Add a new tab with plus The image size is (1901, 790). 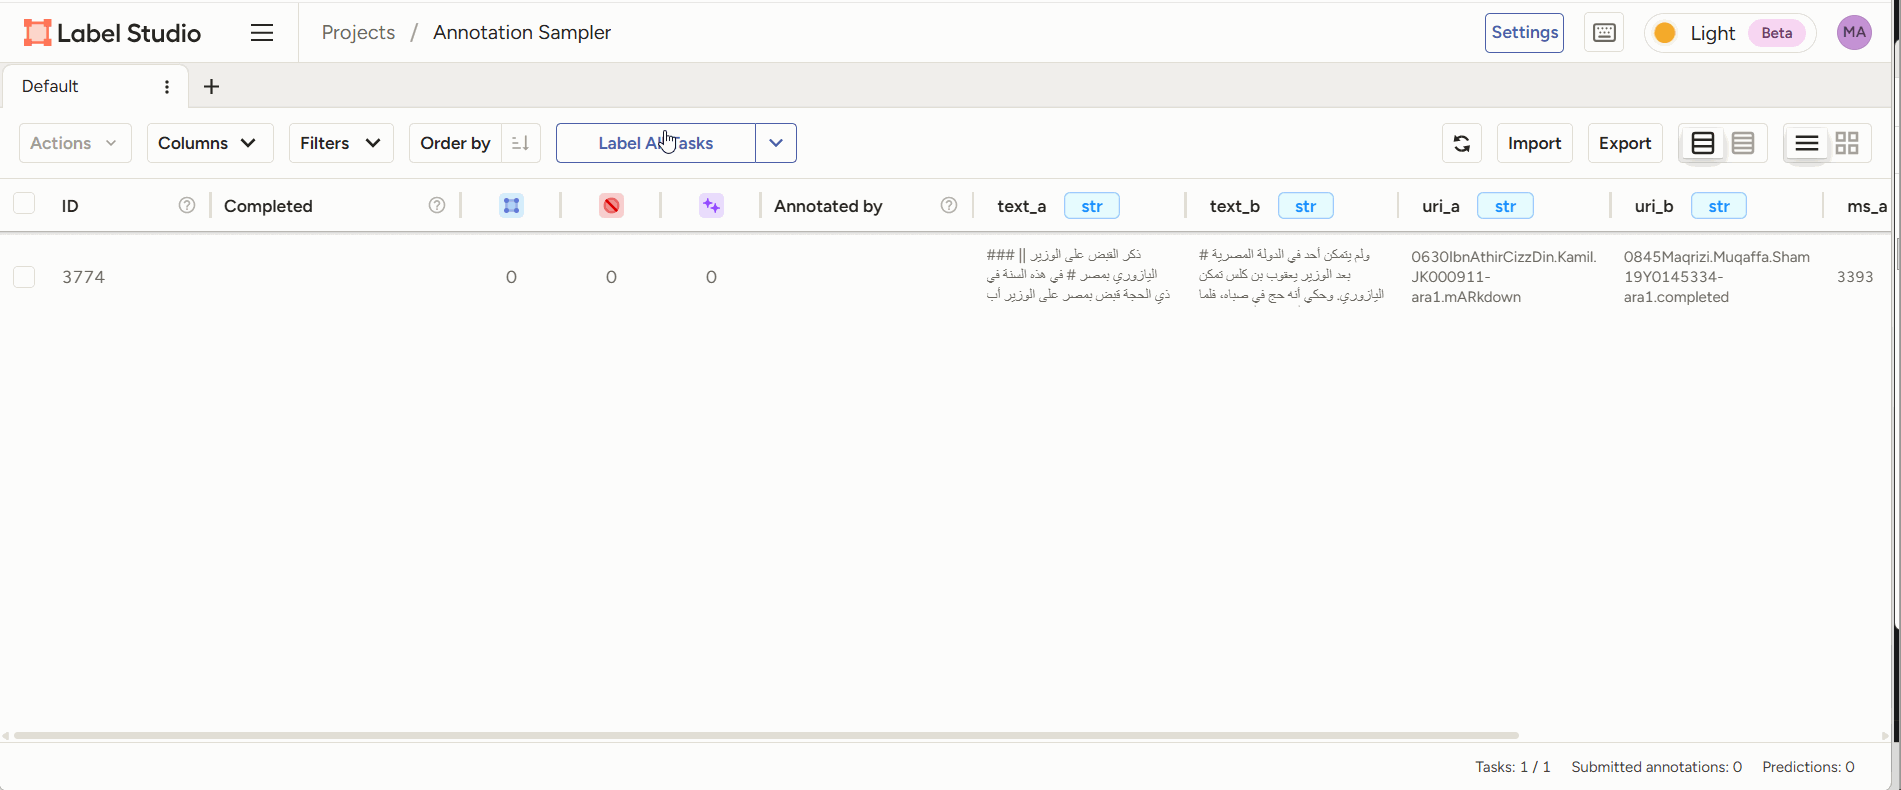coord(211,87)
